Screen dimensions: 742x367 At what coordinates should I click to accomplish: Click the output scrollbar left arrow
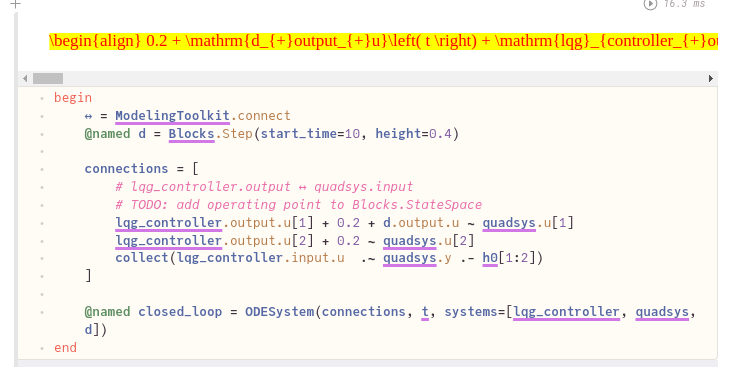[25, 79]
